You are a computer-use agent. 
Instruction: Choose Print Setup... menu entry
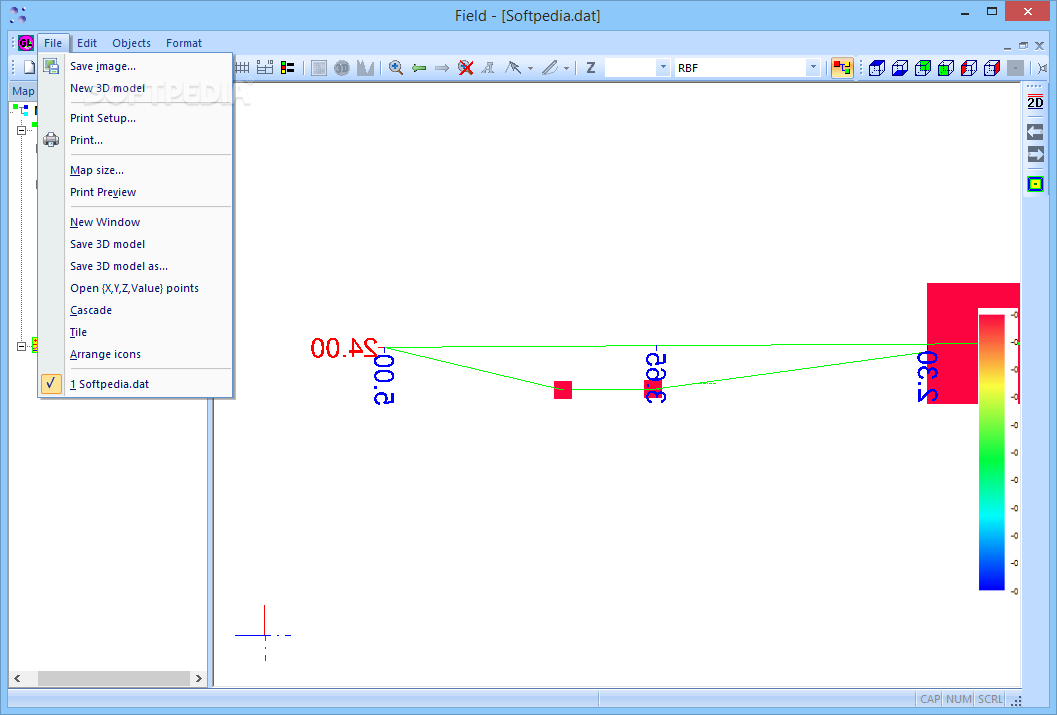(x=135, y=118)
